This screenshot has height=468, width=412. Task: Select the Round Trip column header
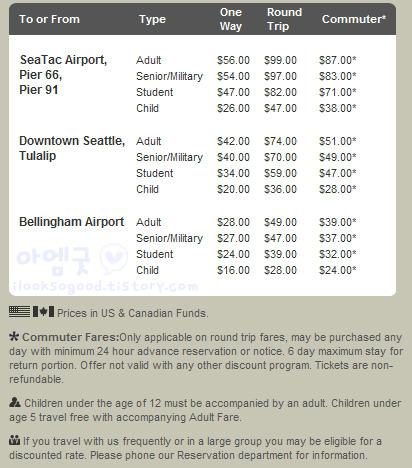(284, 19)
